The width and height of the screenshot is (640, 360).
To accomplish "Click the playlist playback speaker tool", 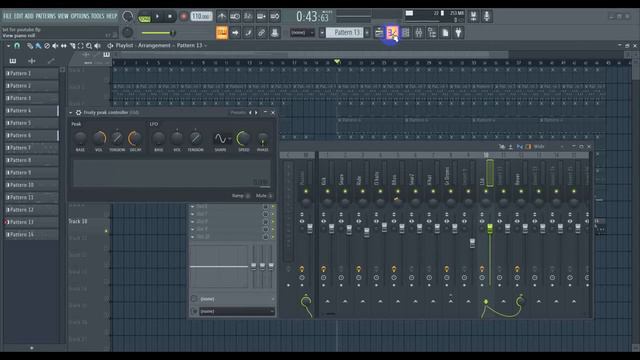I will click(97, 46).
